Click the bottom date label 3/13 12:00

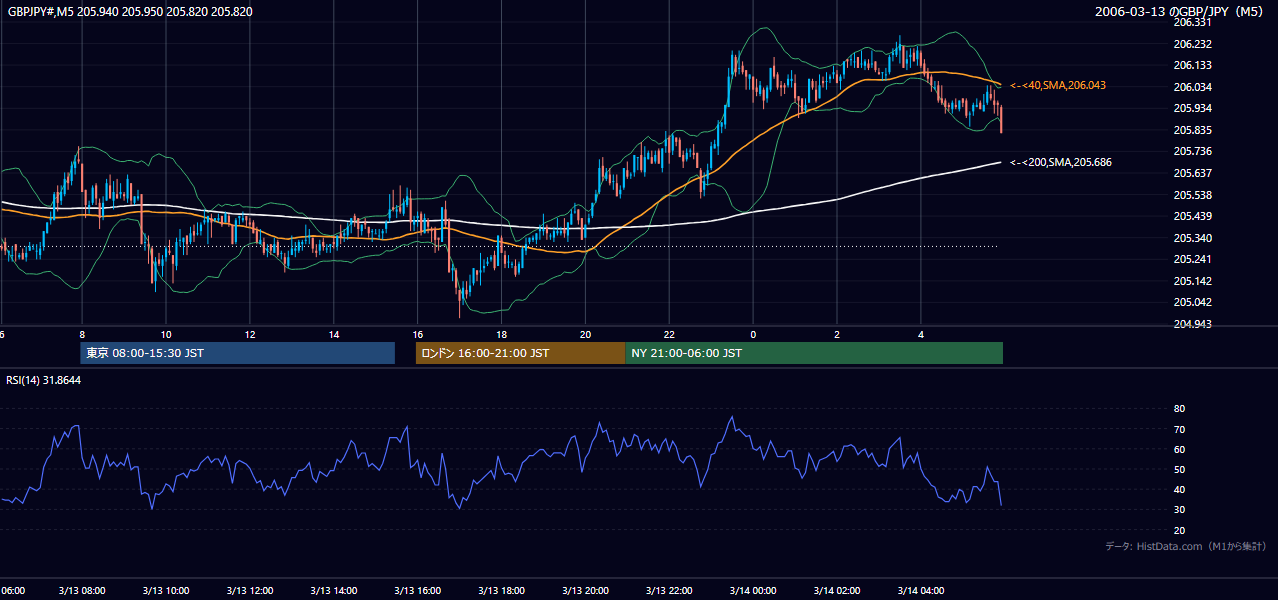(250, 590)
